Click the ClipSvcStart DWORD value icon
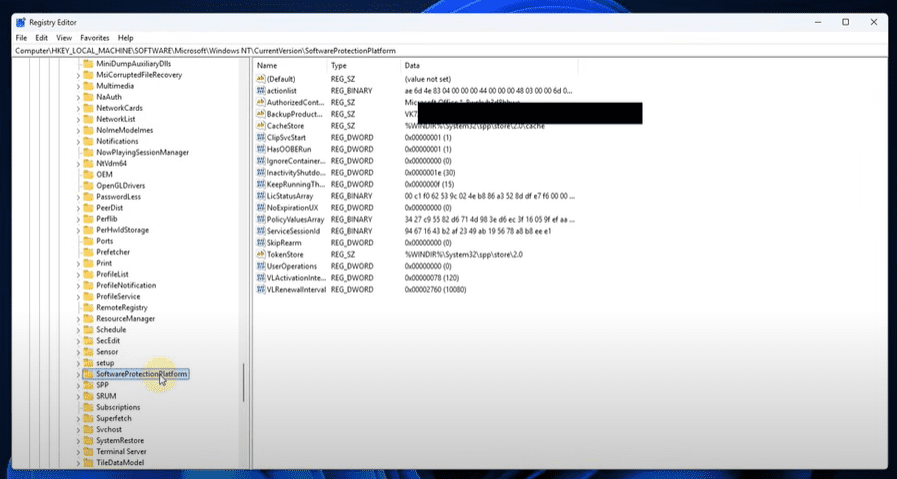 pyautogui.click(x=261, y=137)
